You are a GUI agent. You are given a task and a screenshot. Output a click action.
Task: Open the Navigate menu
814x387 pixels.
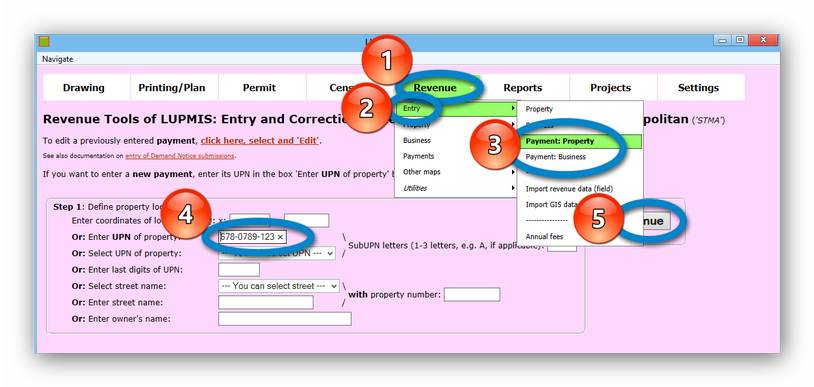point(58,59)
